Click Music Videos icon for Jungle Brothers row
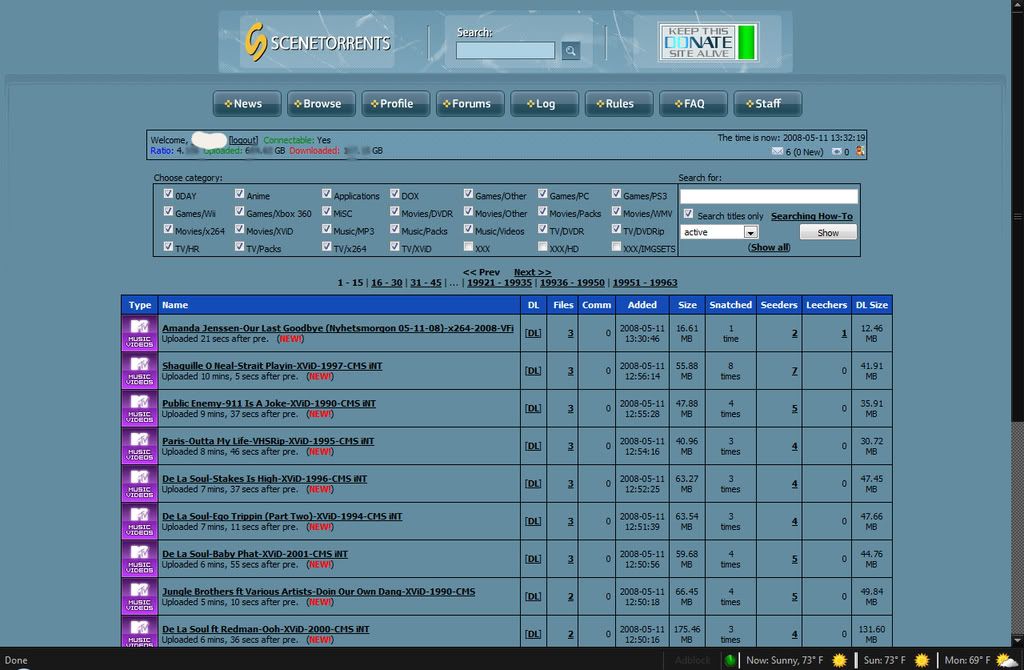1024x670 pixels. click(x=139, y=596)
